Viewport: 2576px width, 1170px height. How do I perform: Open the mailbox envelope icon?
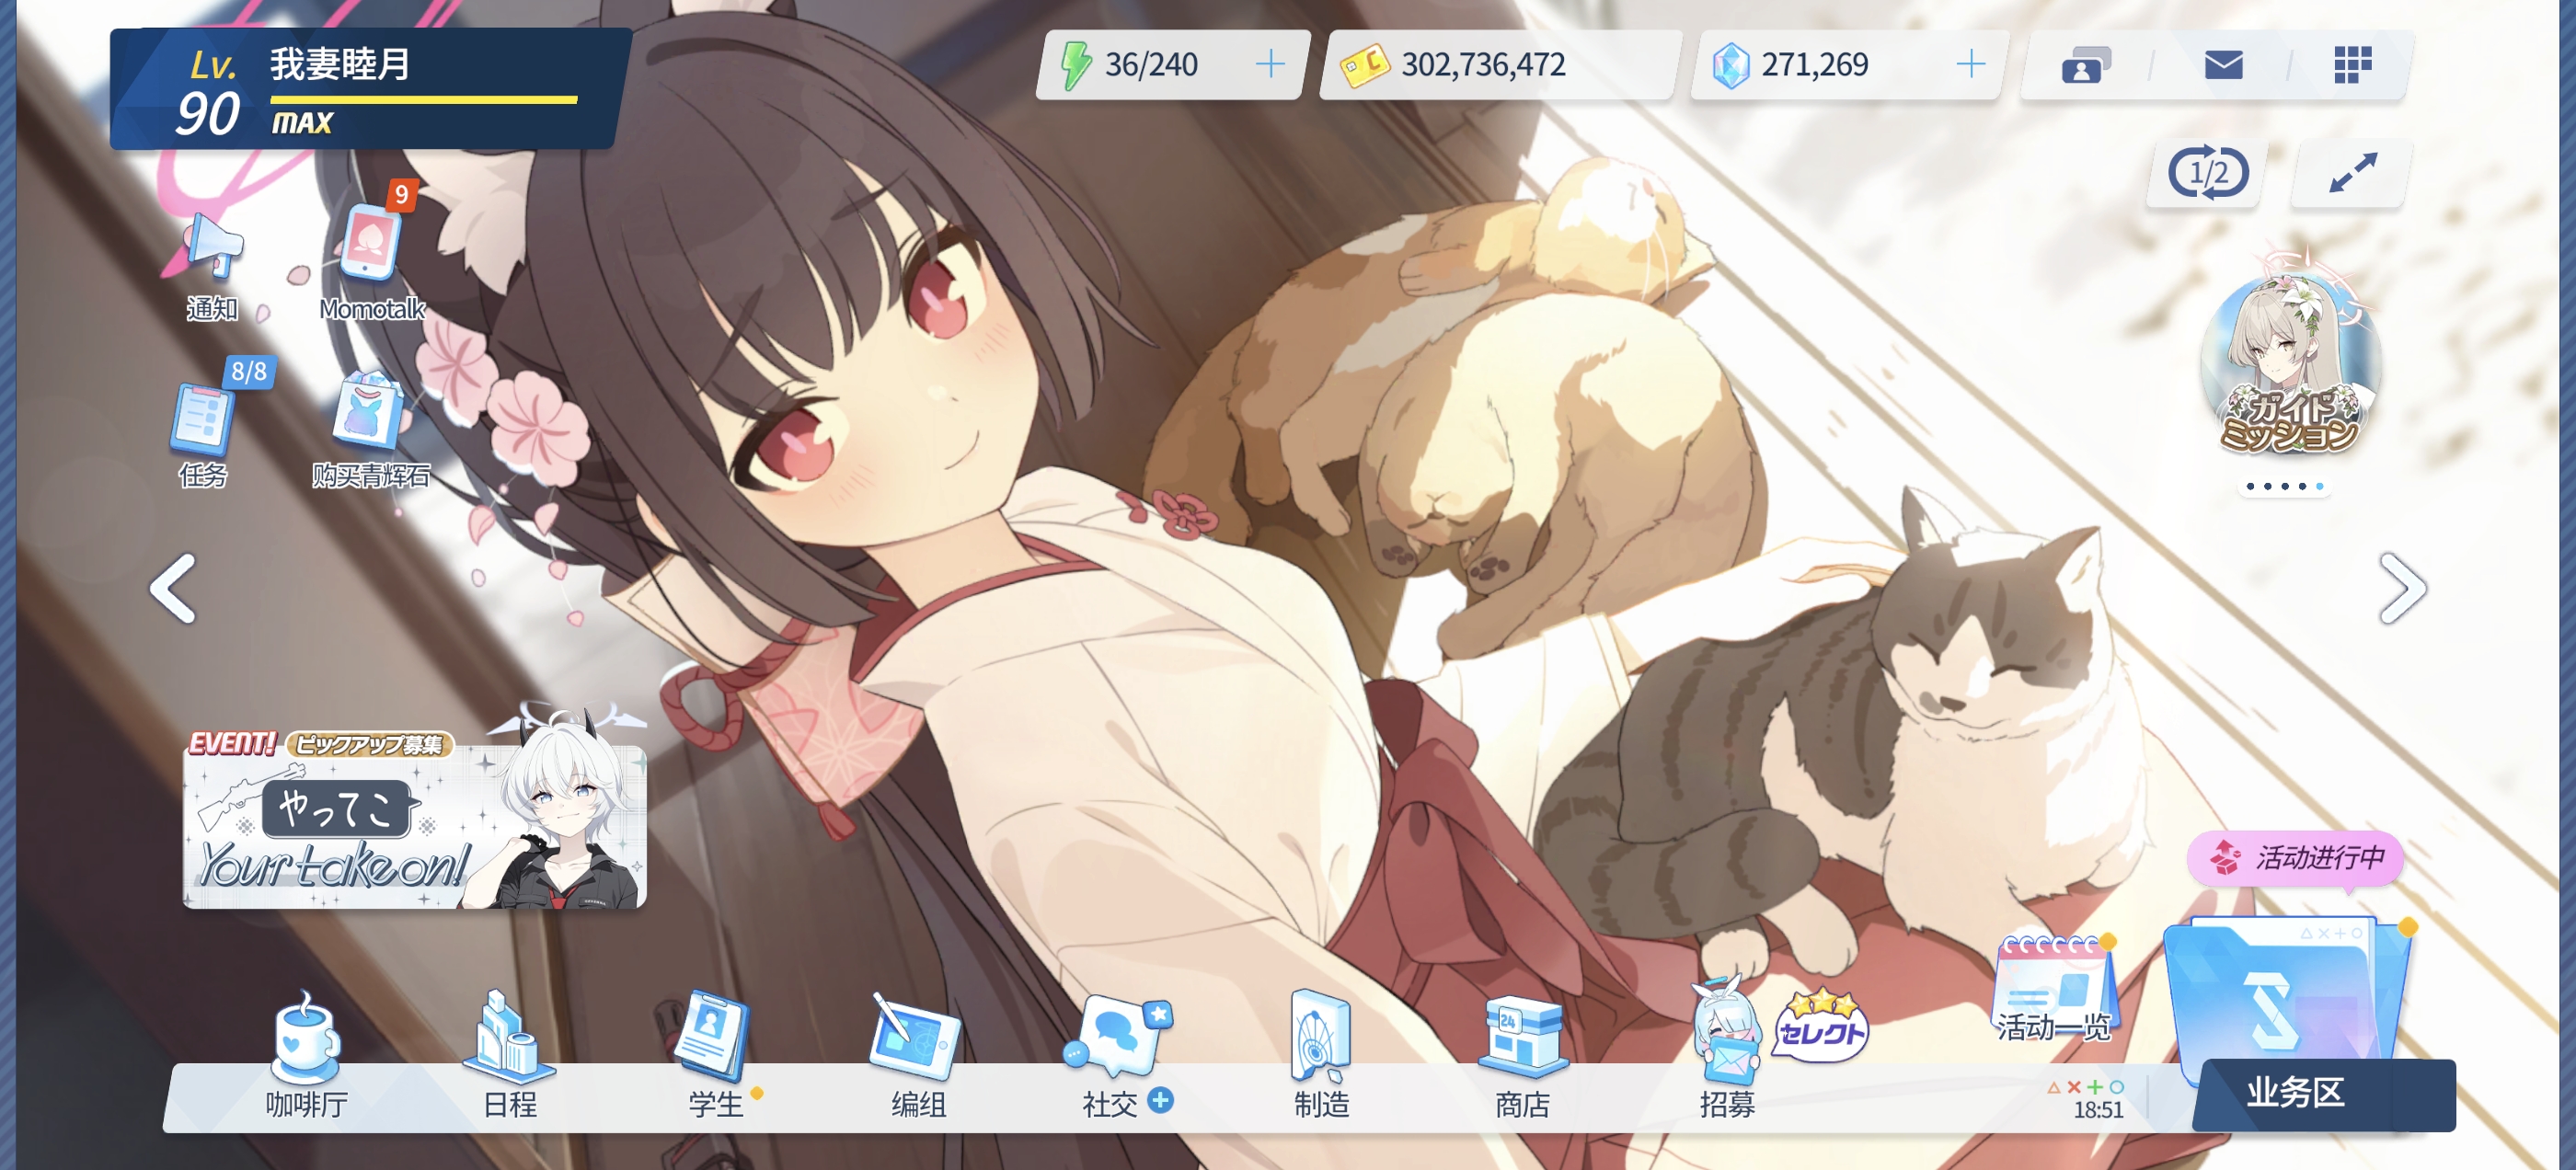click(x=2223, y=65)
